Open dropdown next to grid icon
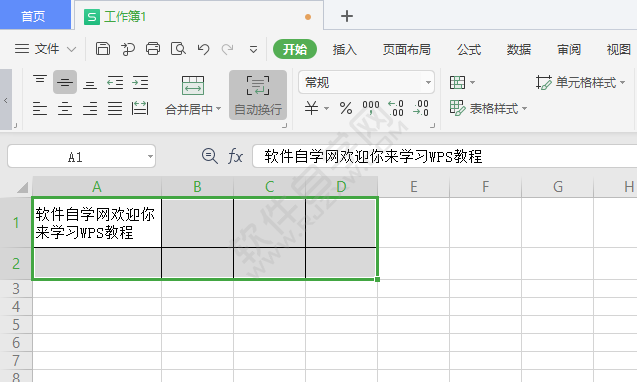 click(472, 82)
